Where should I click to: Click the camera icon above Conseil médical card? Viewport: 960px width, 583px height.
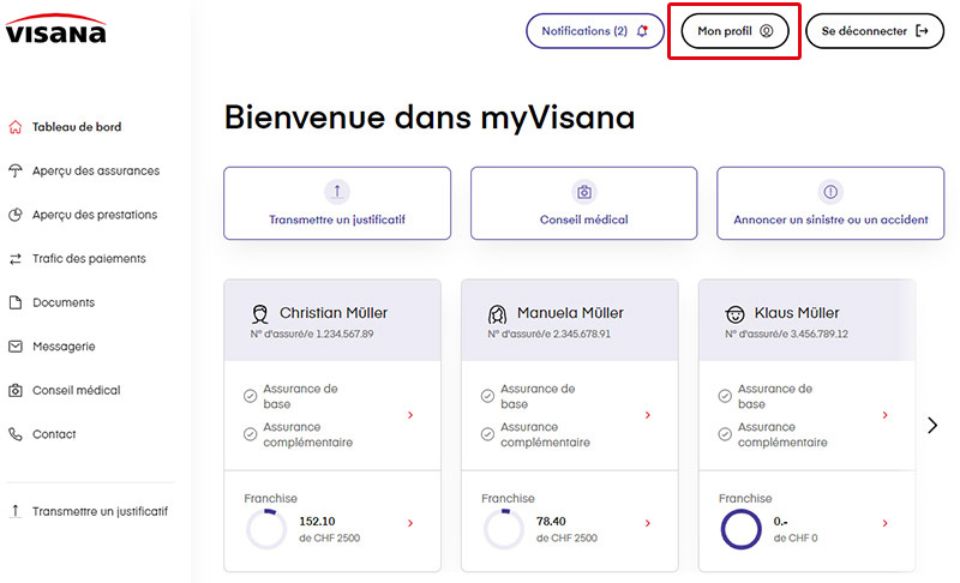click(x=584, y=191)
